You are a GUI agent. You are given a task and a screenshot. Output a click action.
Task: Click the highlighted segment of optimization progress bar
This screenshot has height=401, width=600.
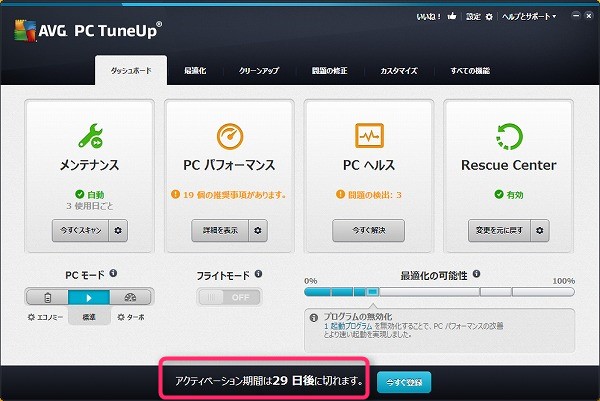coord(372,292)
